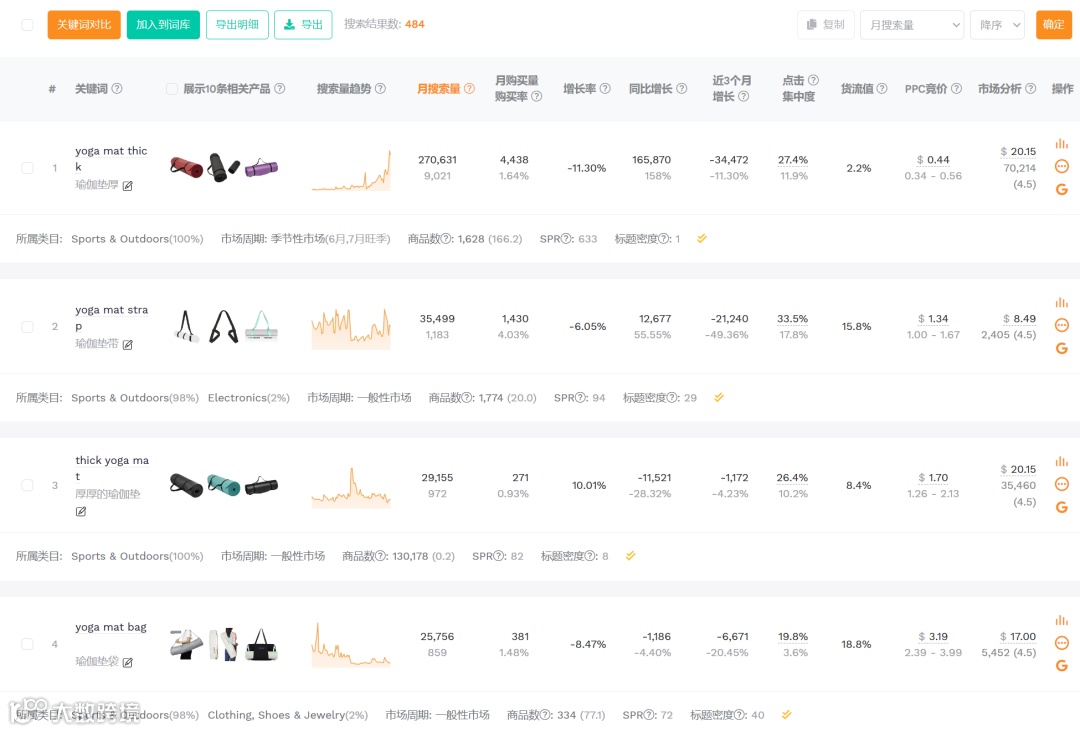
Task: Check the checkbox on the yoga mat strap row
Action: pyautogui.click(x=27, y=326)
